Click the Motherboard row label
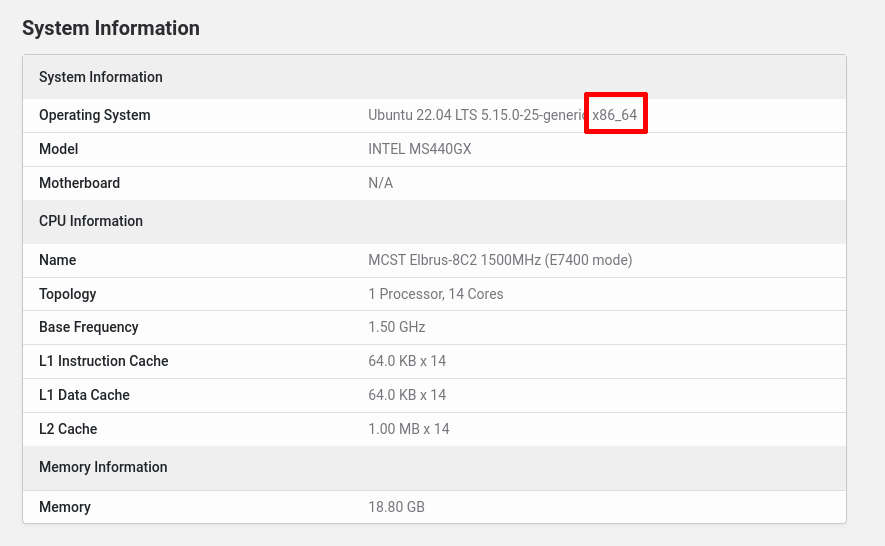 coord(80,183)
